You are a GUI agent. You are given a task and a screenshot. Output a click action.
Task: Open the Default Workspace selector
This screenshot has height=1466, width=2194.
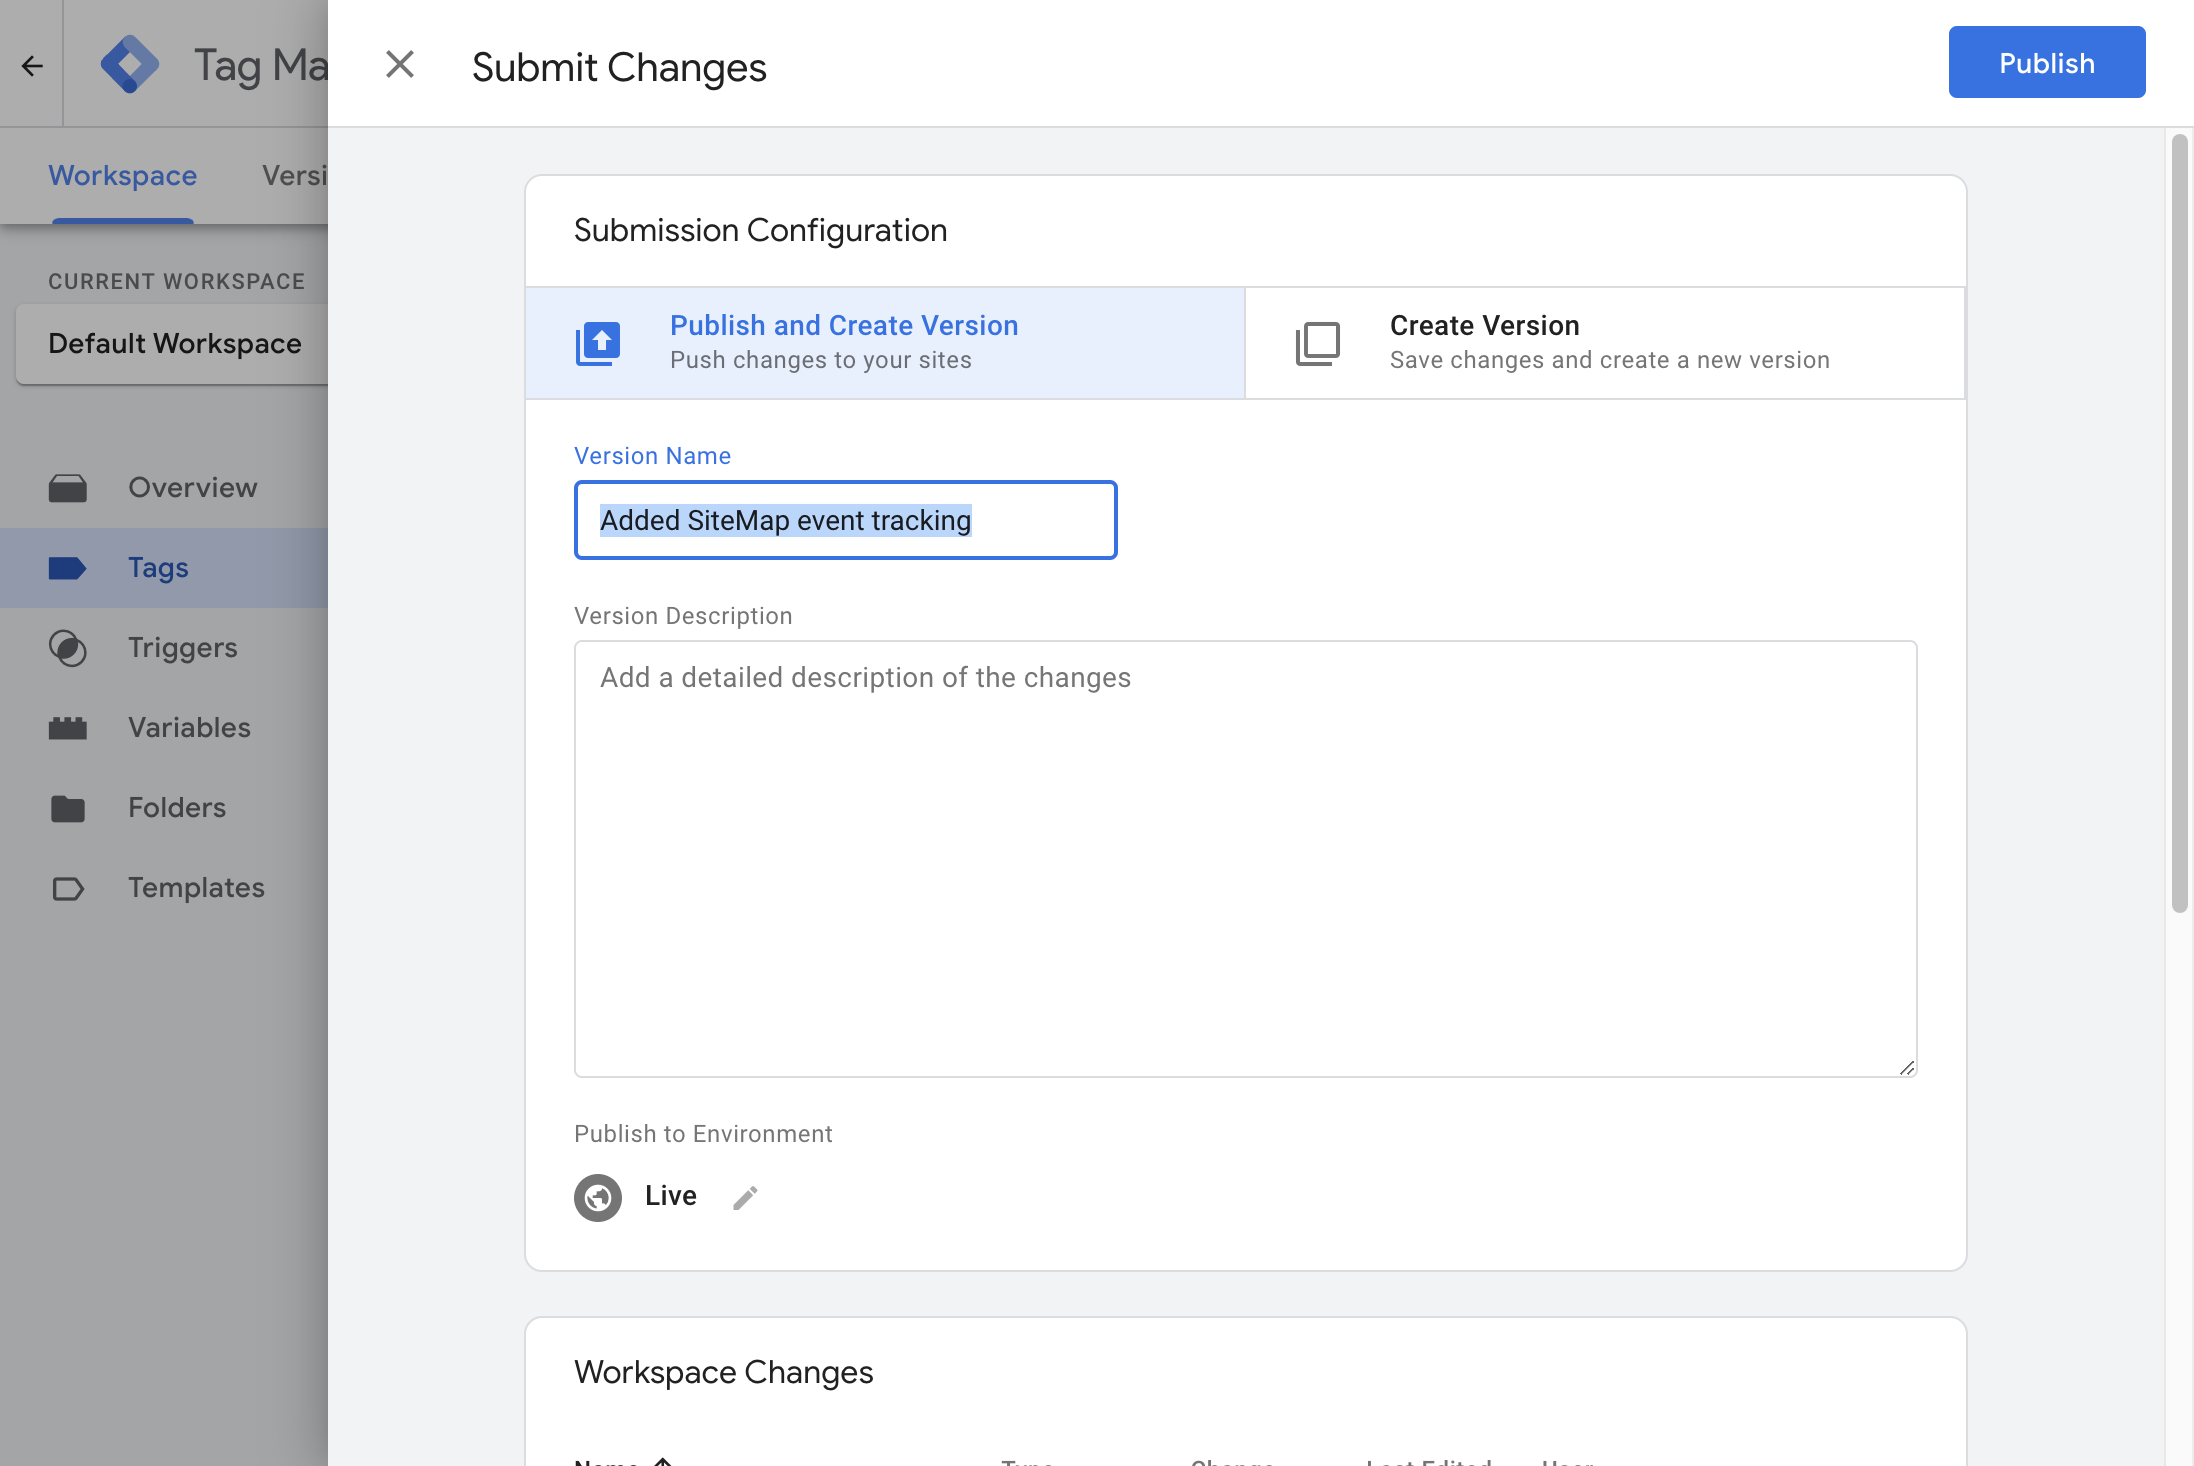(172, 344)
